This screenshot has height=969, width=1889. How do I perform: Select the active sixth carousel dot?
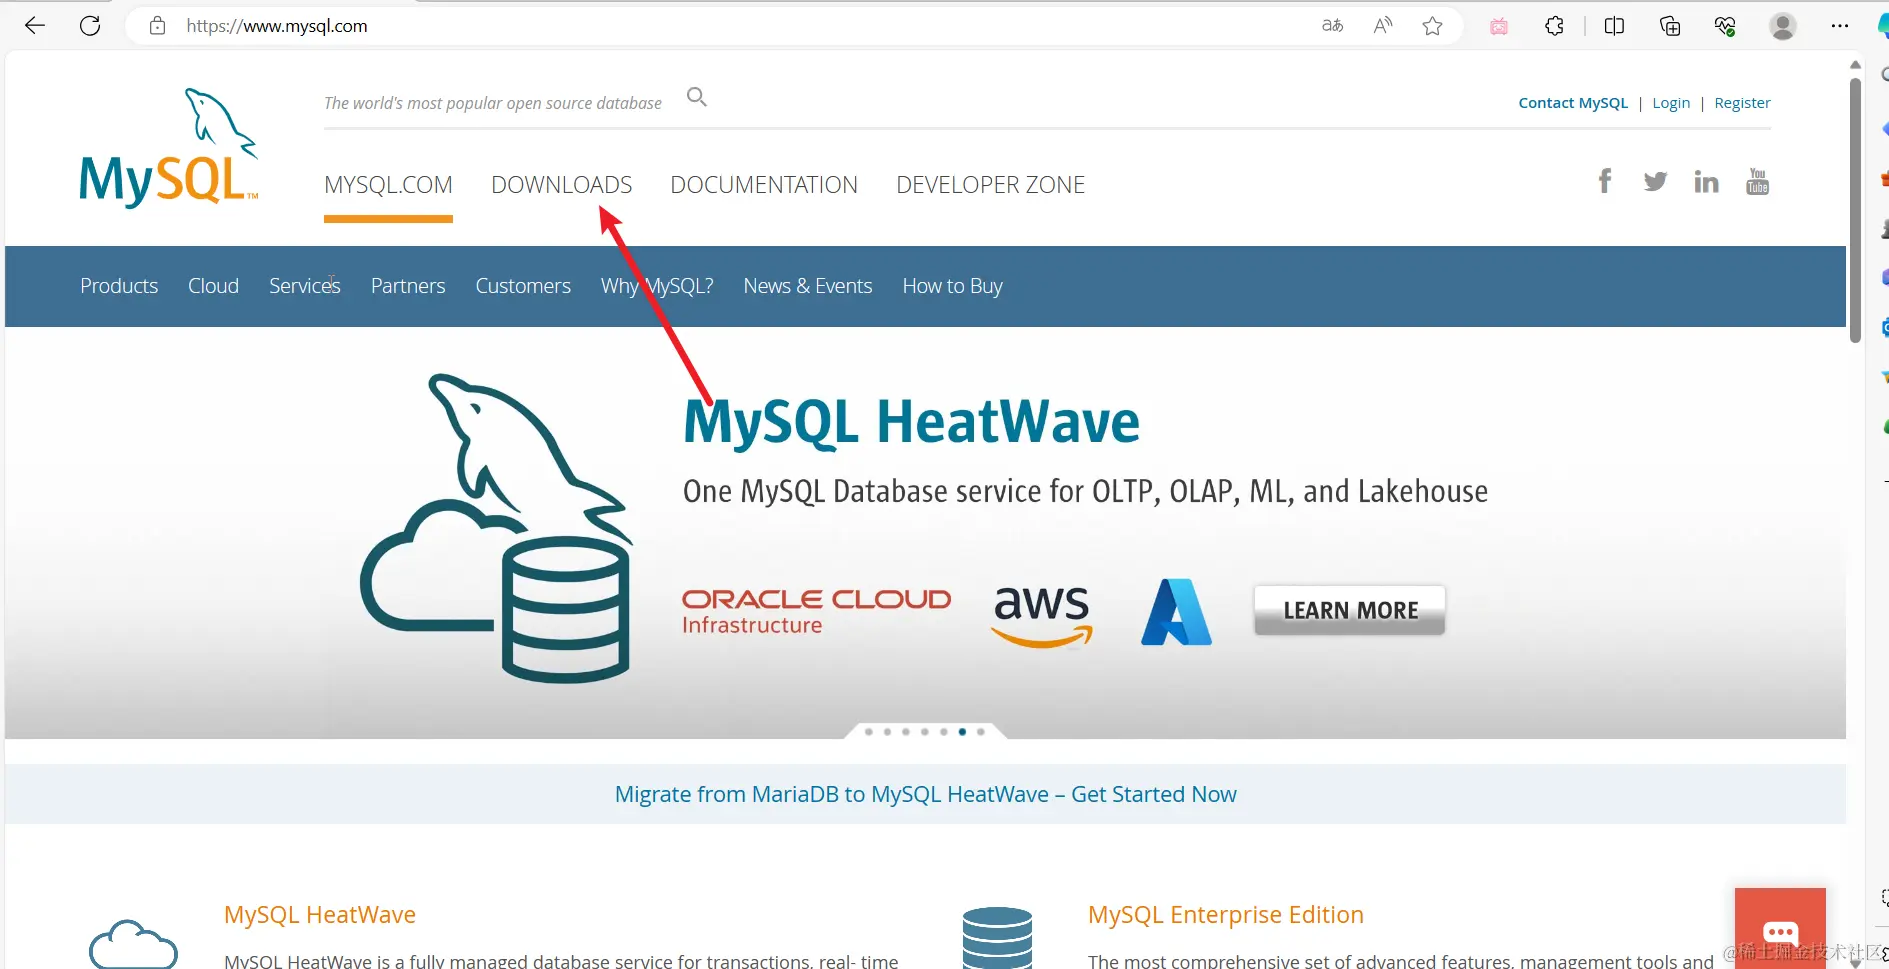pyautogui.click(x=962, y=732)
